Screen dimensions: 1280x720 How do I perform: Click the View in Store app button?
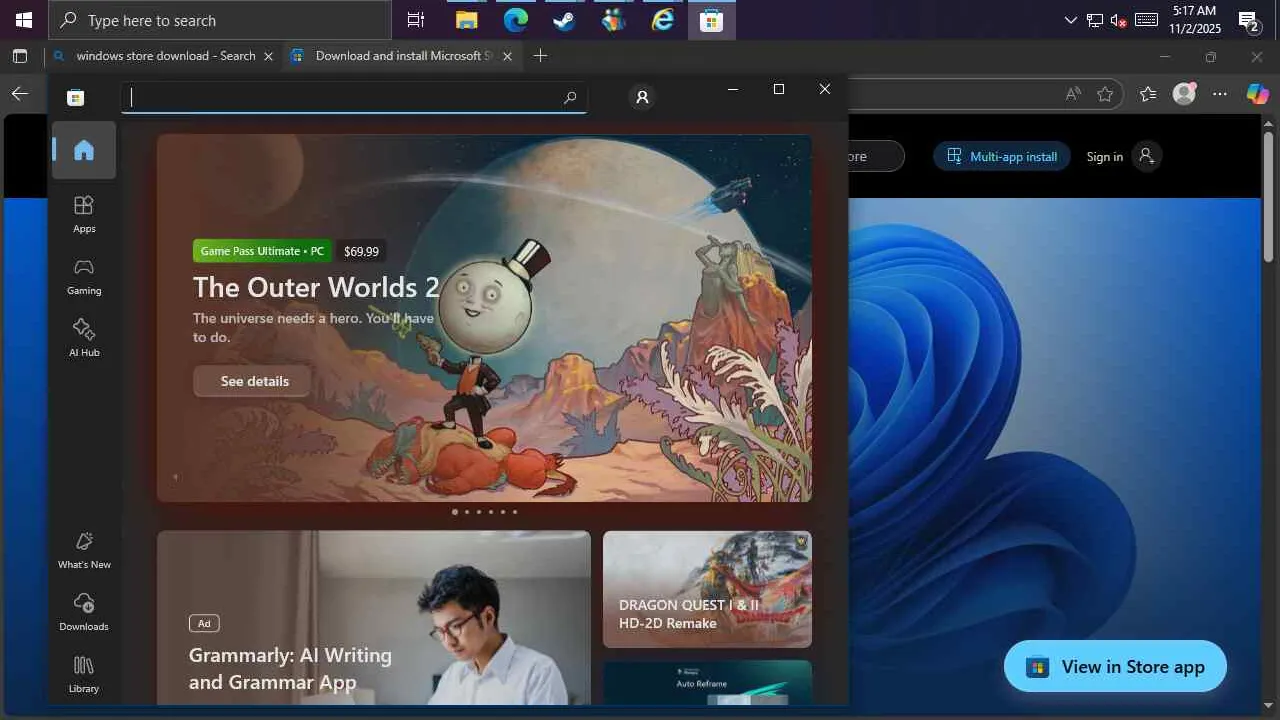(x=1115, y=666)
